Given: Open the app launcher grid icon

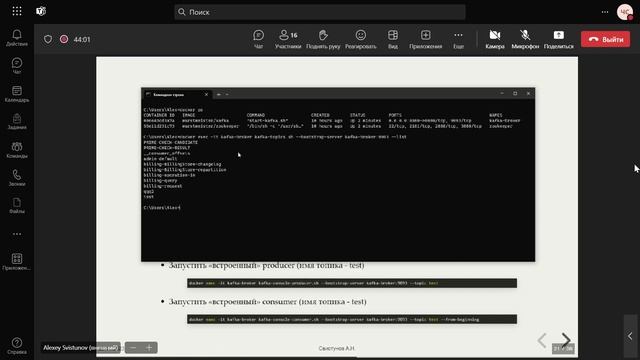Looking at the screenshot, I should point(17,11).
